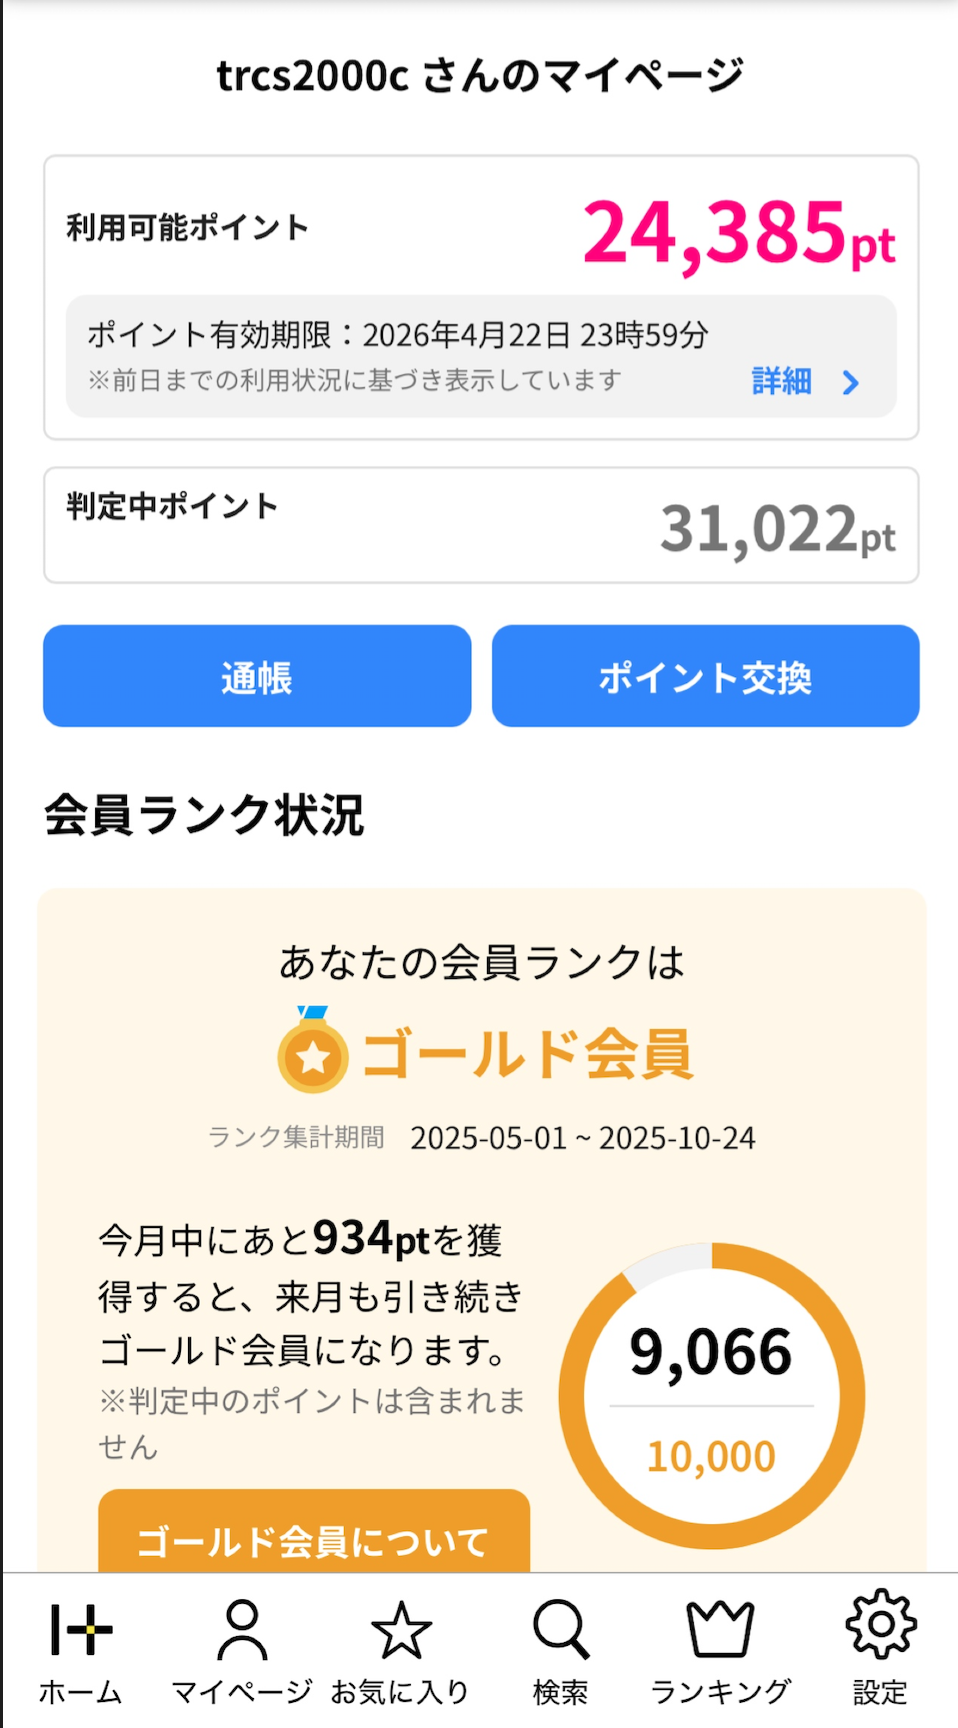Screen dimensions: 958x1728
Task: Tap the 判定中ポイント pending points card
Action: (481, 525)
